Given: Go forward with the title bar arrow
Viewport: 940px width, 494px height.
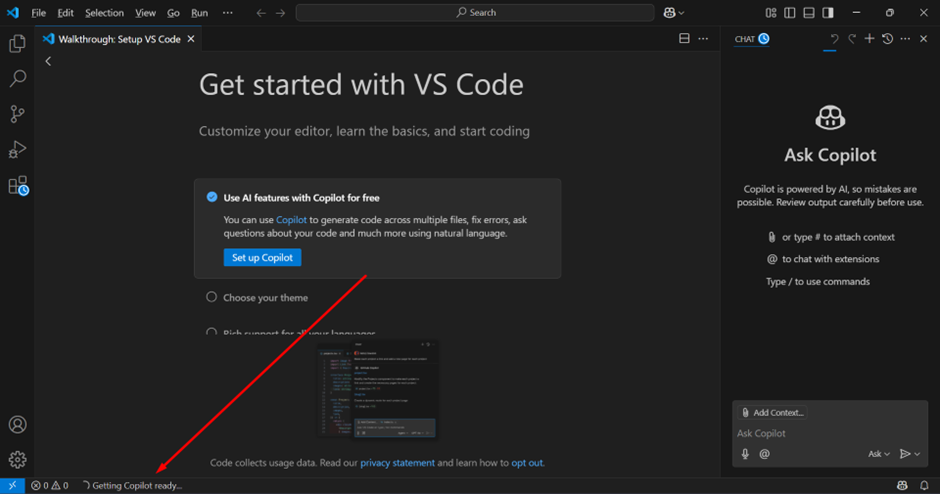Looking at the screenshot, I should [281, 13].
